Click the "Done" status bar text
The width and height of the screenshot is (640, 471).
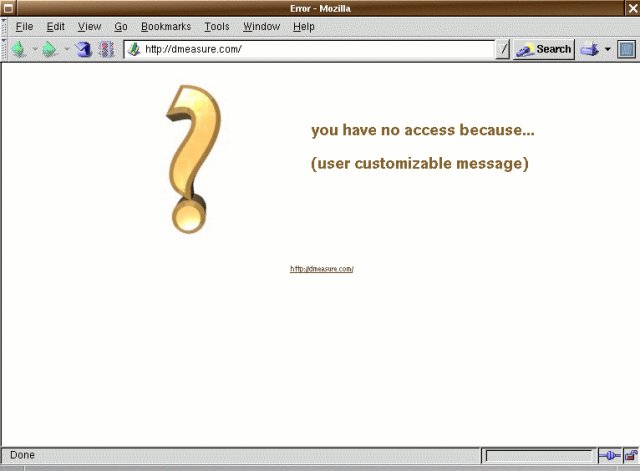coord(22,455)
